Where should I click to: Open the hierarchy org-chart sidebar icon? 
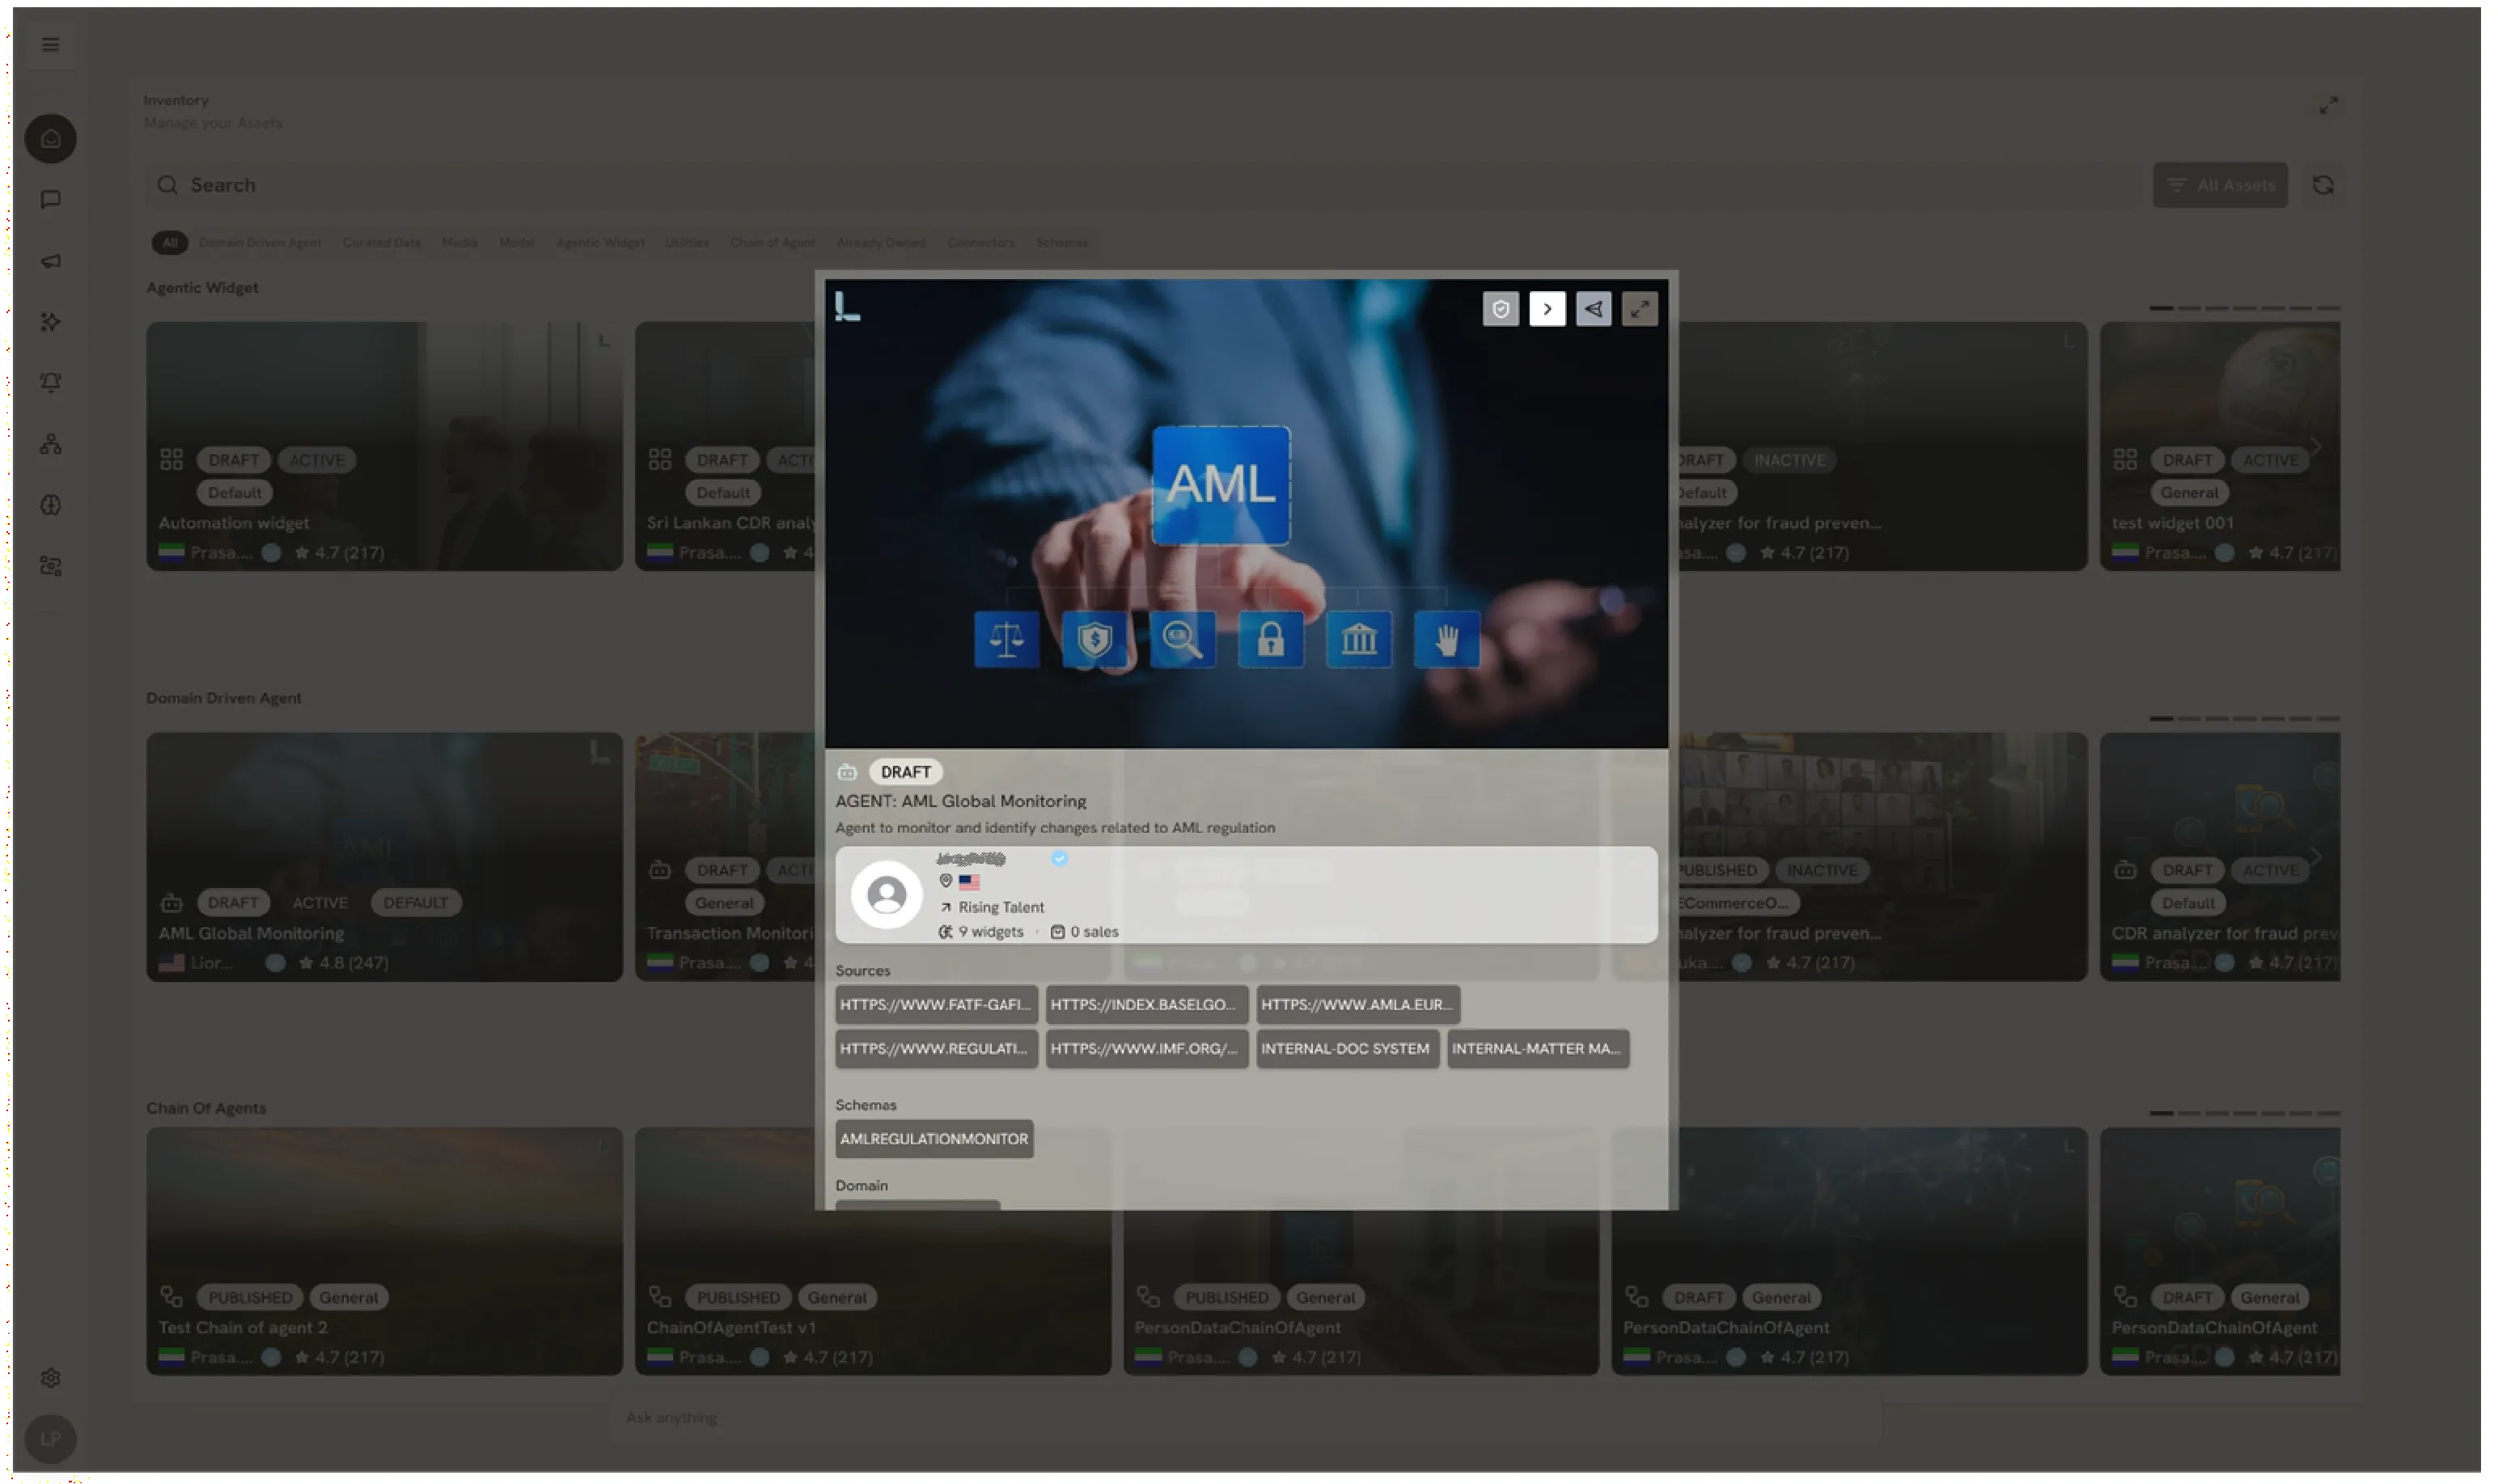coord(50,444)
